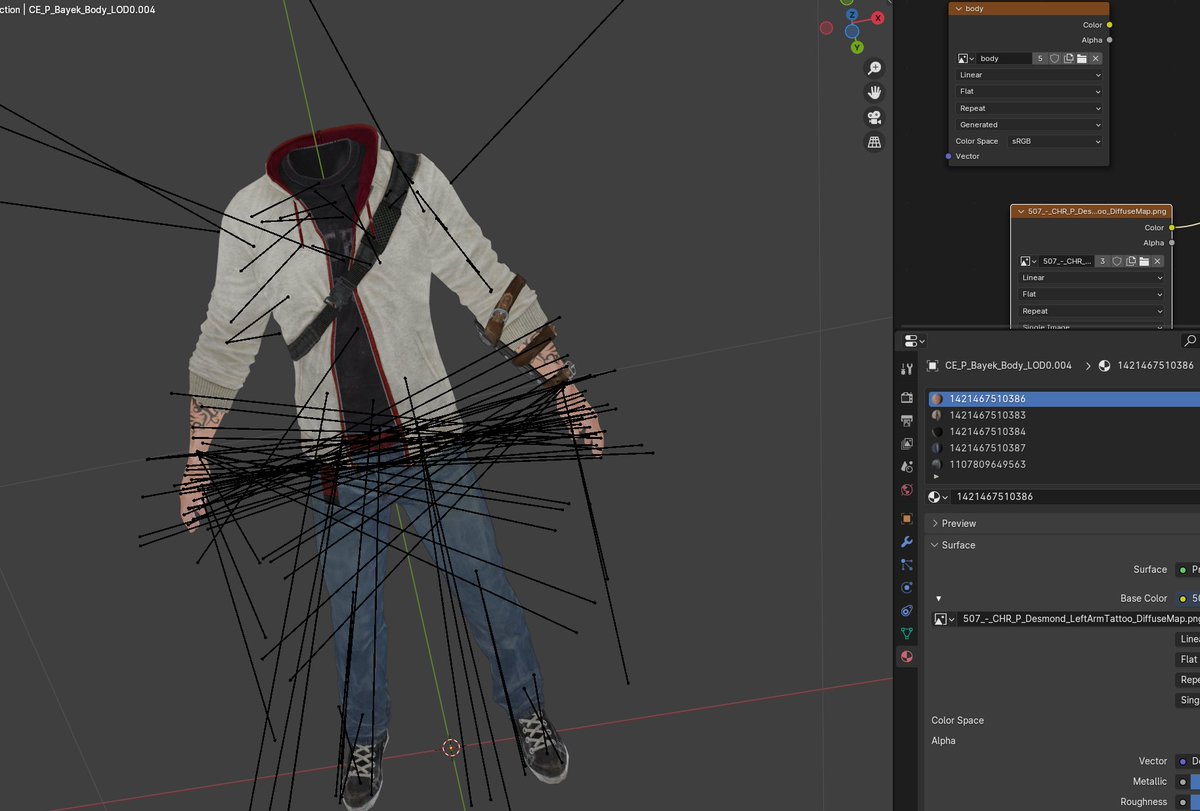Image resolution: width=1200 pixels, height=811 pixels.
Task: Click fake user shield on body node
Action: pos(1055,59)
